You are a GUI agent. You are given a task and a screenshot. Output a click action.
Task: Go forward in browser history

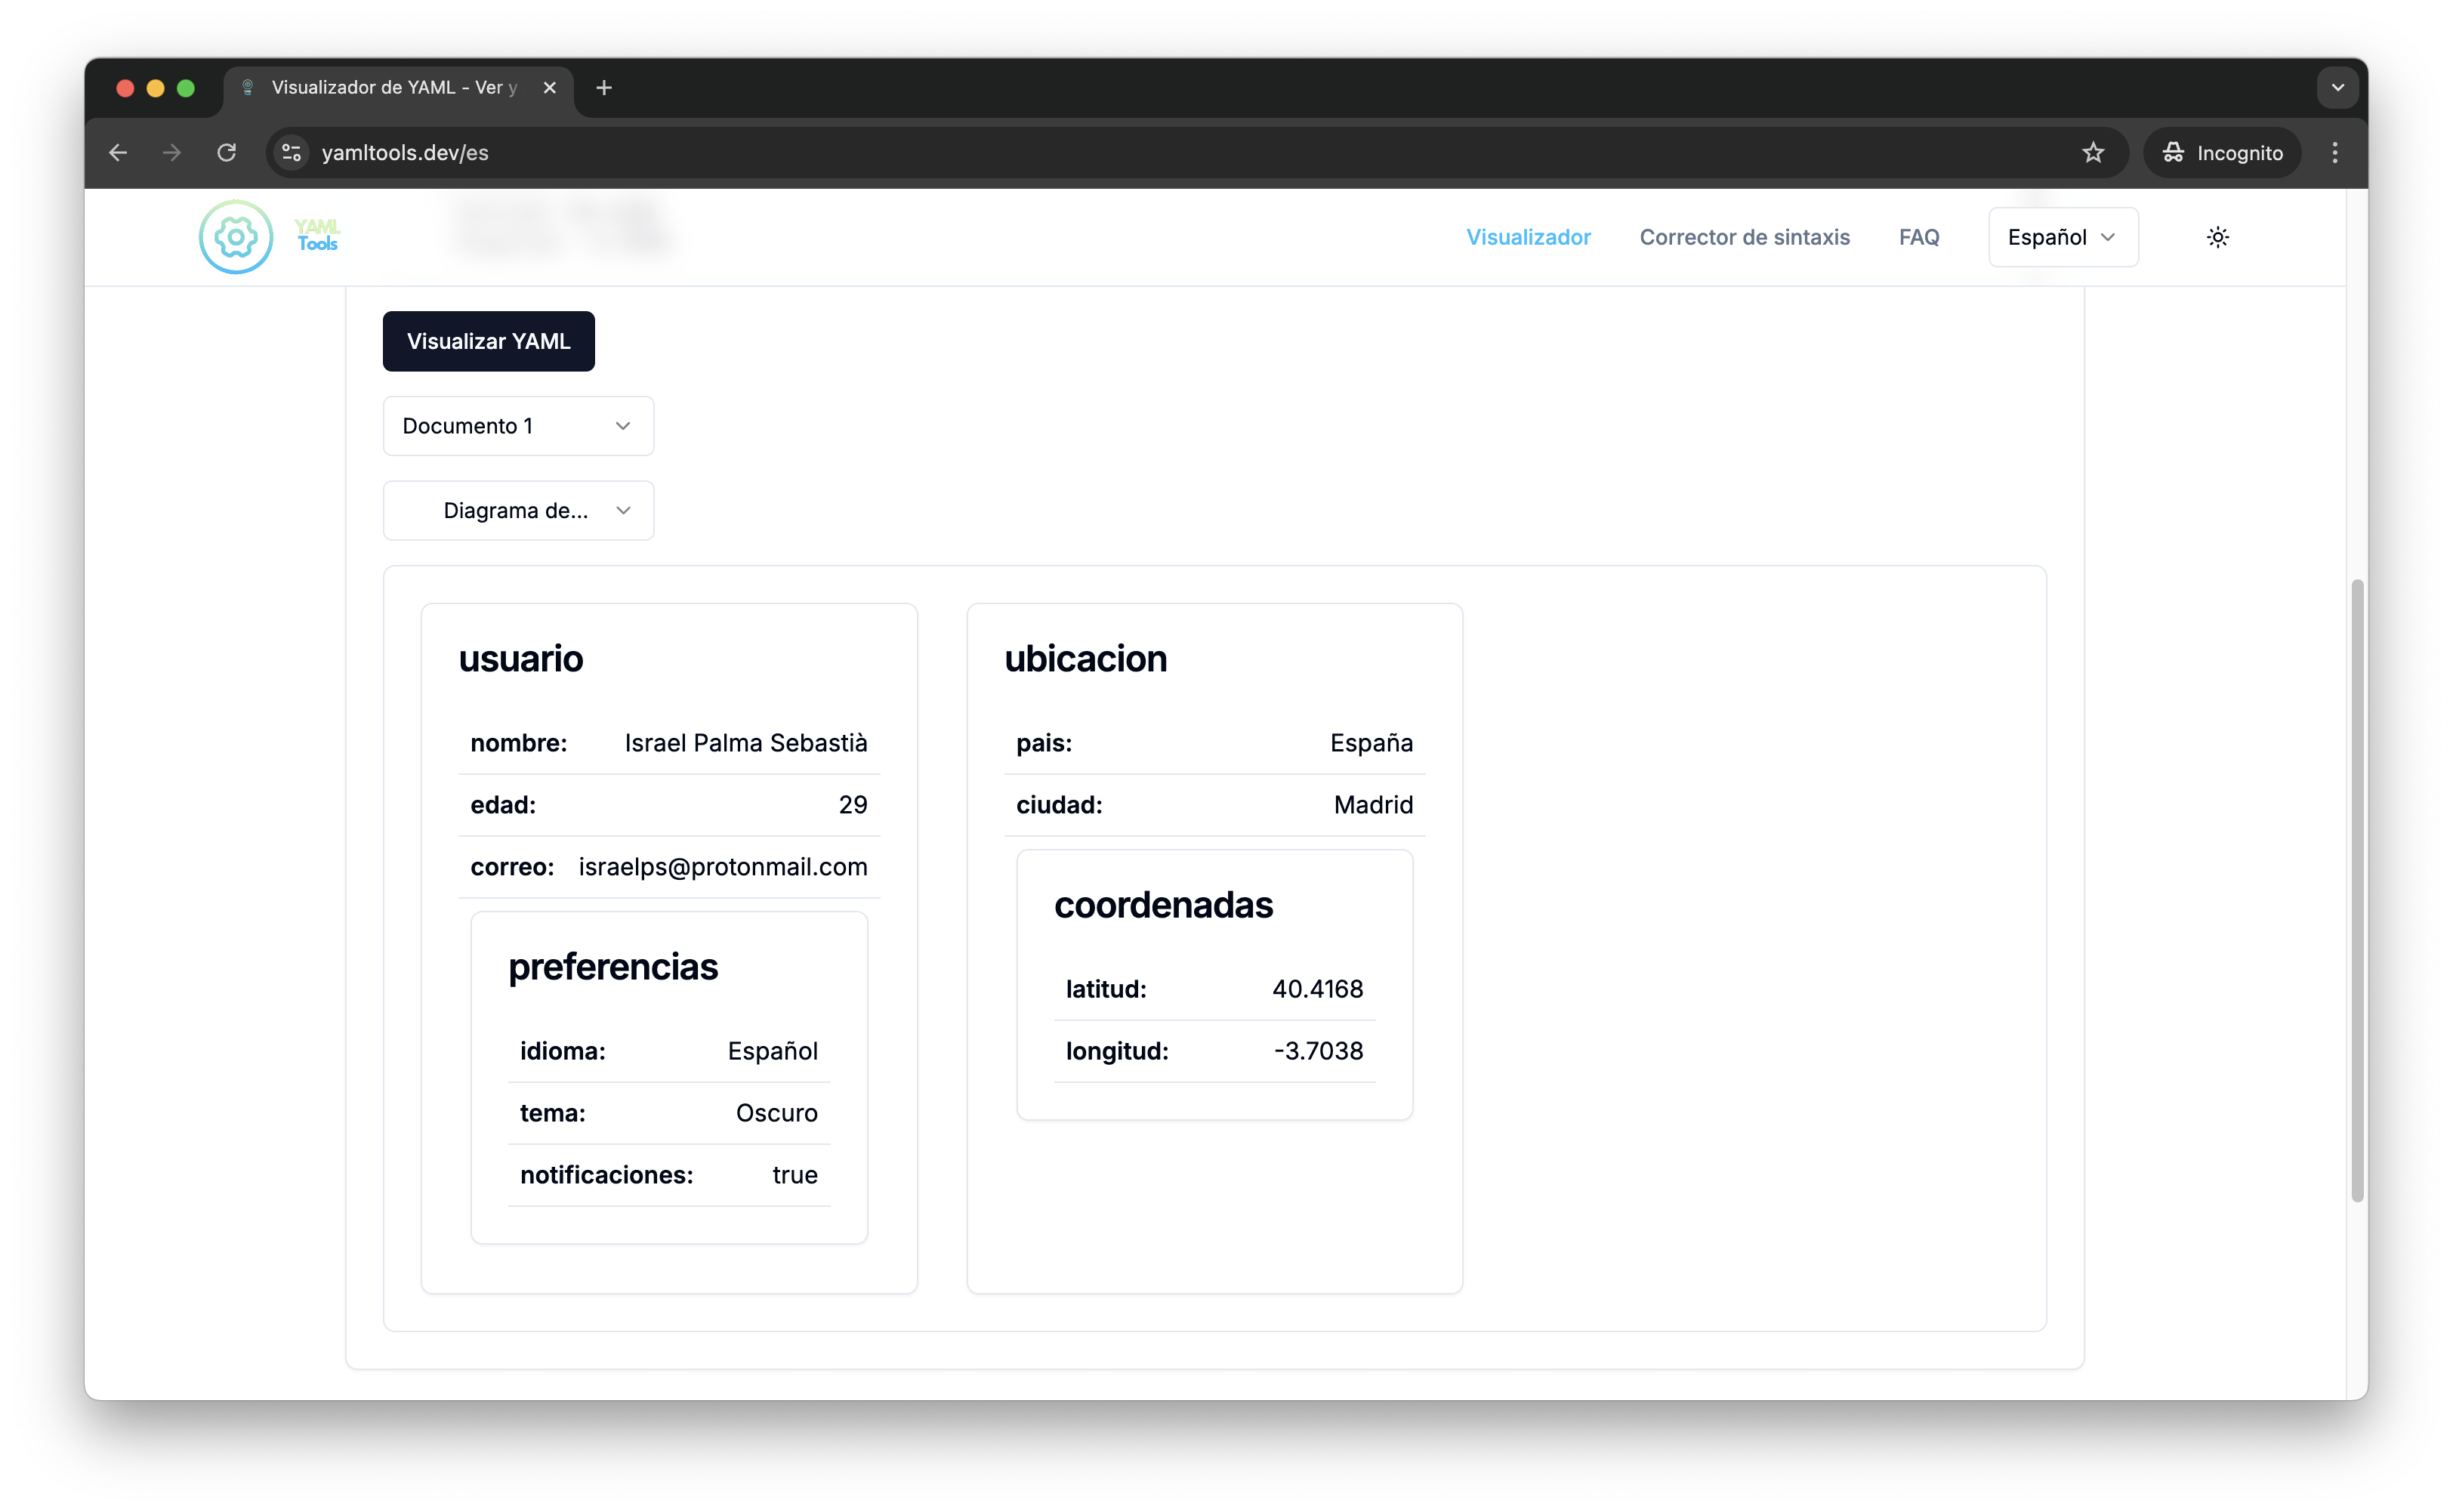click(172, 152)
